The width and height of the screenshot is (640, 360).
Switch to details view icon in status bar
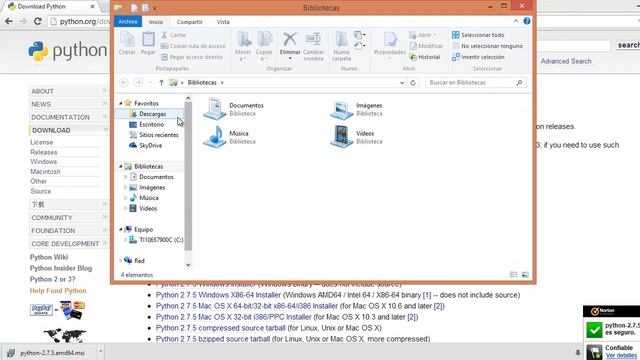coord(514,275)
